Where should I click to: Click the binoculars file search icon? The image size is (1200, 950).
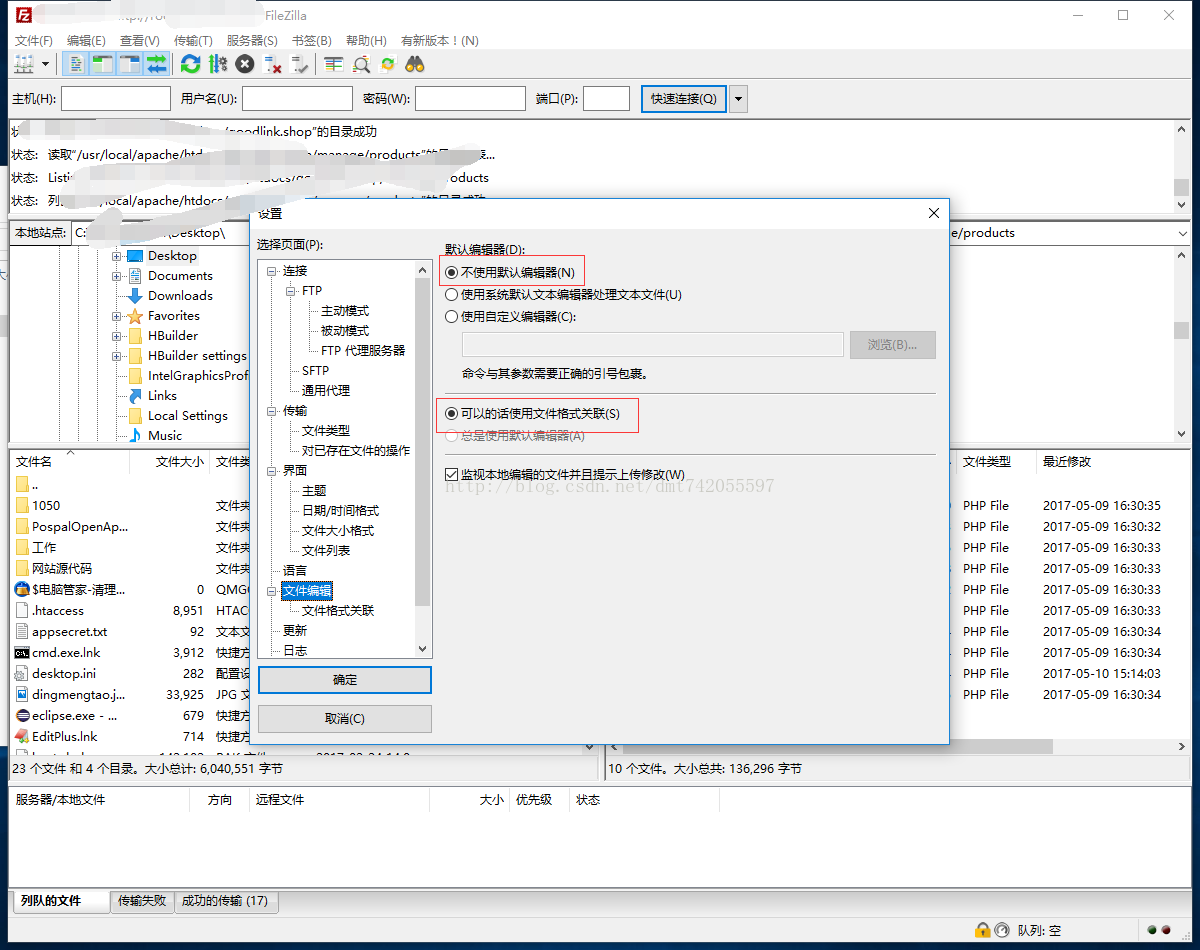(415, 64)
